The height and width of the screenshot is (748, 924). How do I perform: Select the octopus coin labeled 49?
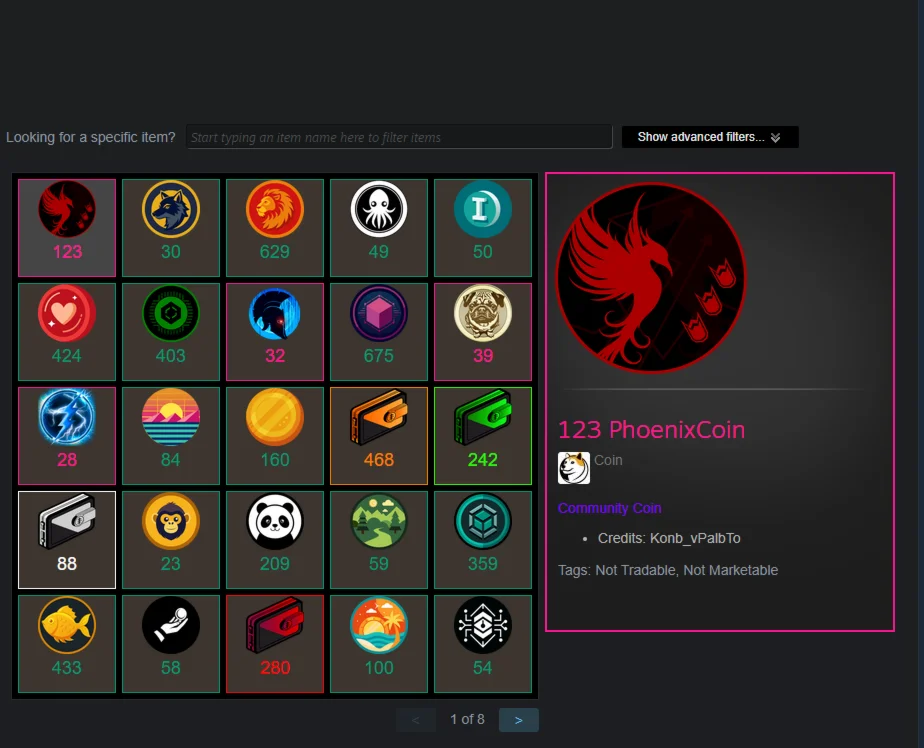[379, 228]
